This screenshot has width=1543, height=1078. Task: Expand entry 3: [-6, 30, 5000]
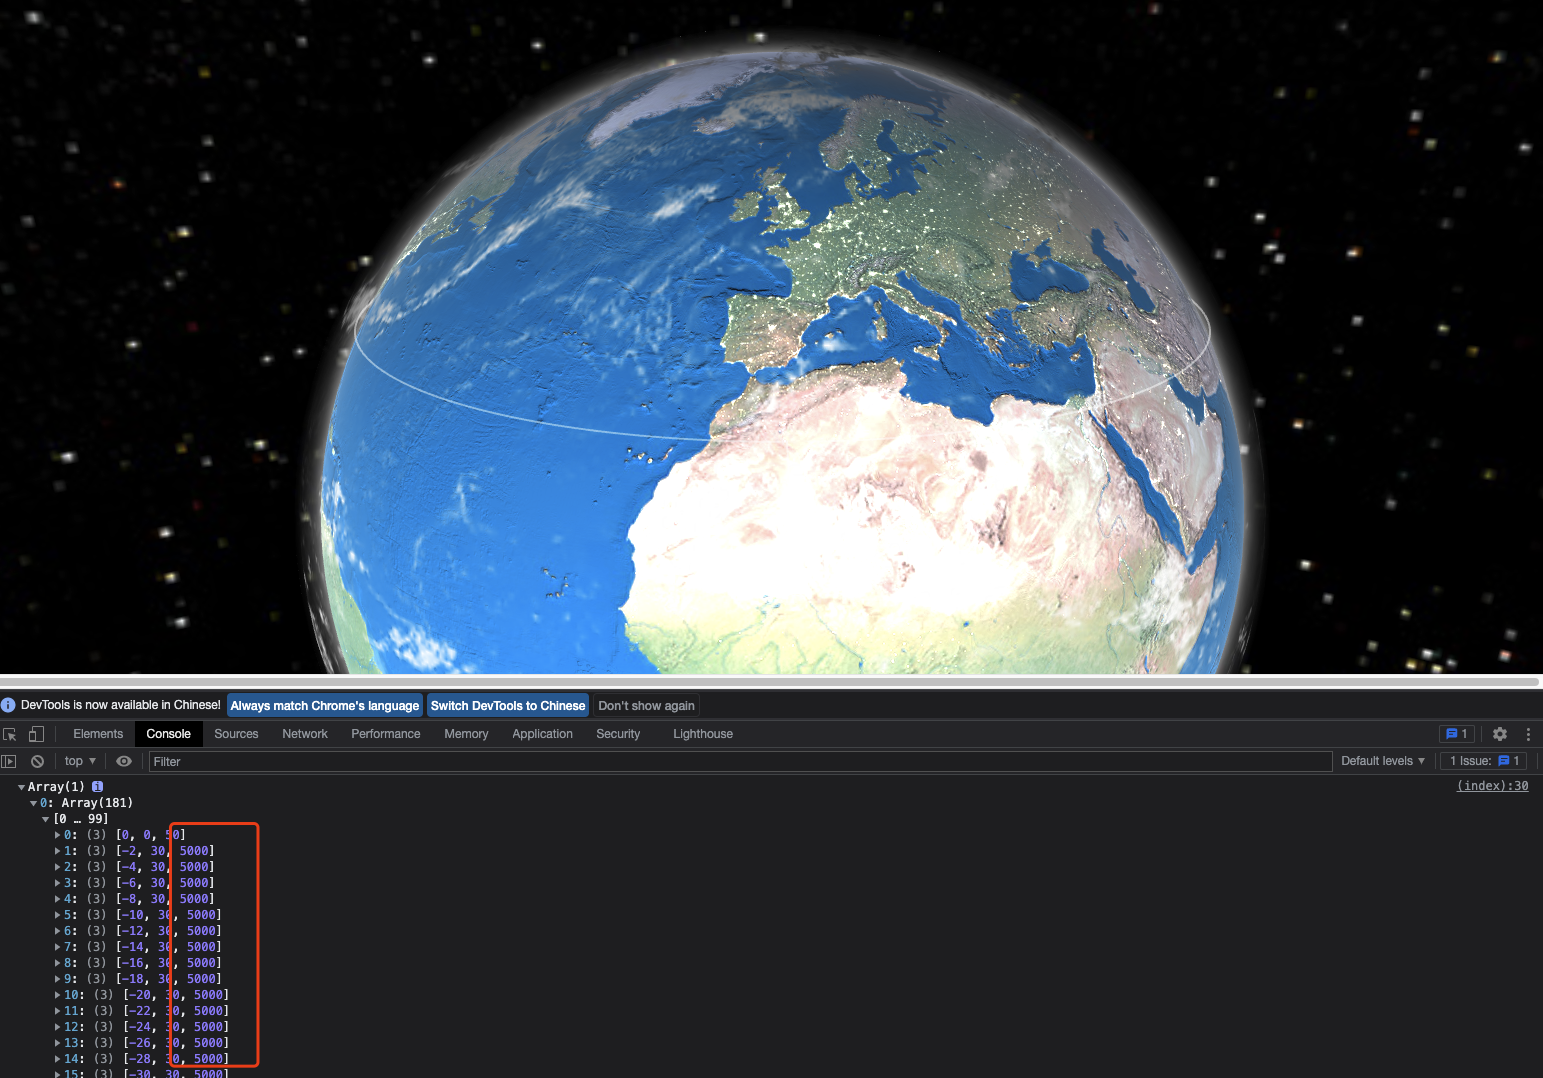coord(58,883)
